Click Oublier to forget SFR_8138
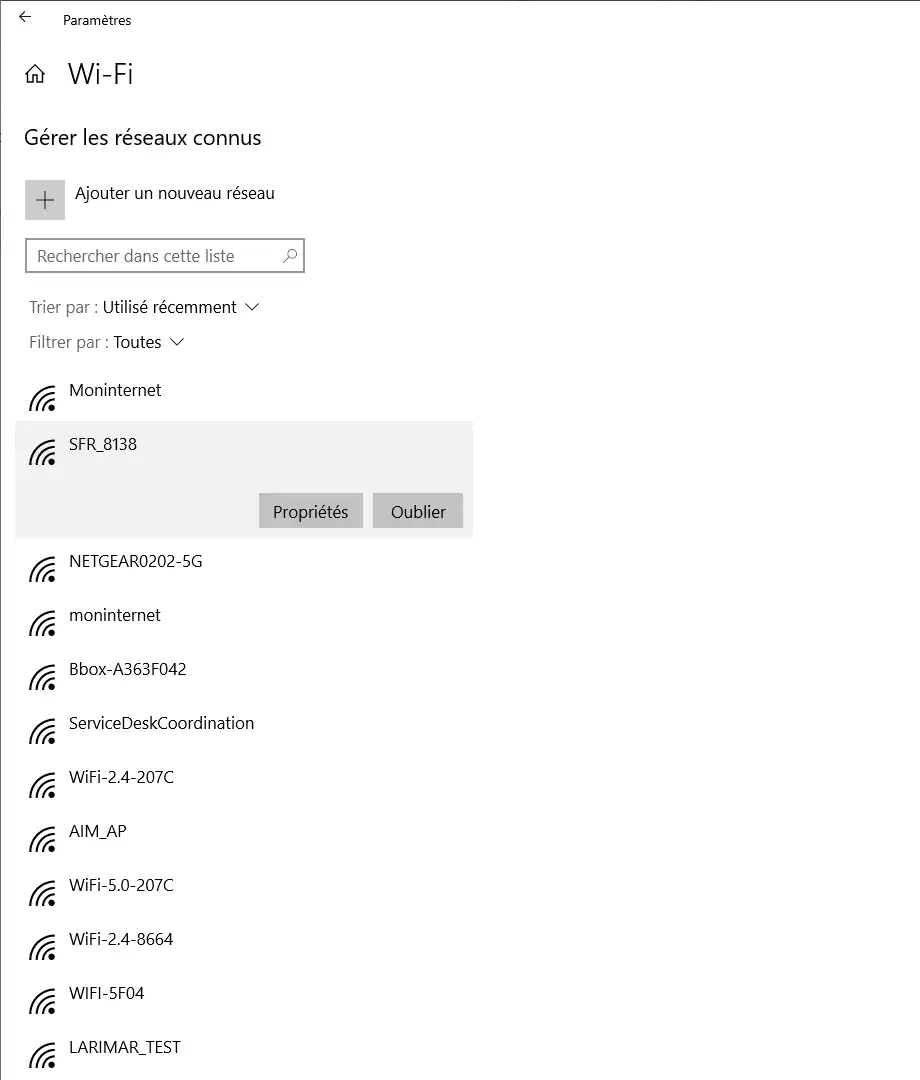This screenshot has height=1080, width=920. coord(418,511)
